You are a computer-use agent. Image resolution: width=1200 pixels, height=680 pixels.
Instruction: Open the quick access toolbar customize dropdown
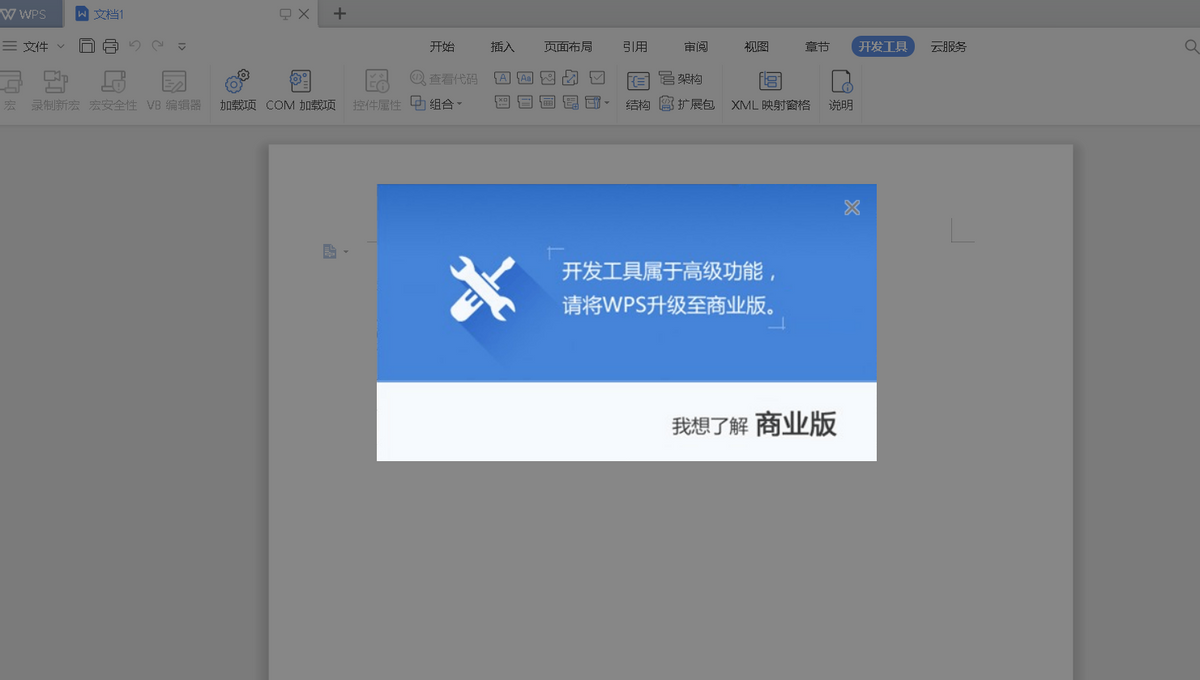[x=182, y=46]
